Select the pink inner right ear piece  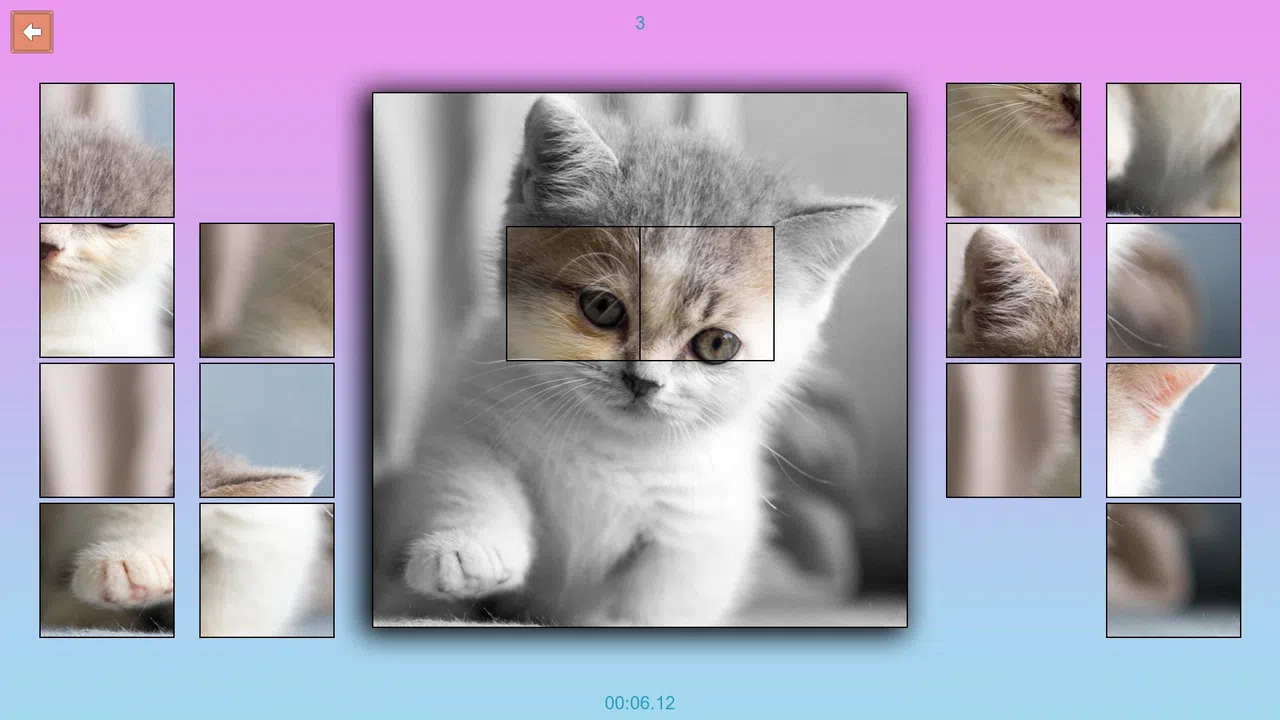[1174, 430]
